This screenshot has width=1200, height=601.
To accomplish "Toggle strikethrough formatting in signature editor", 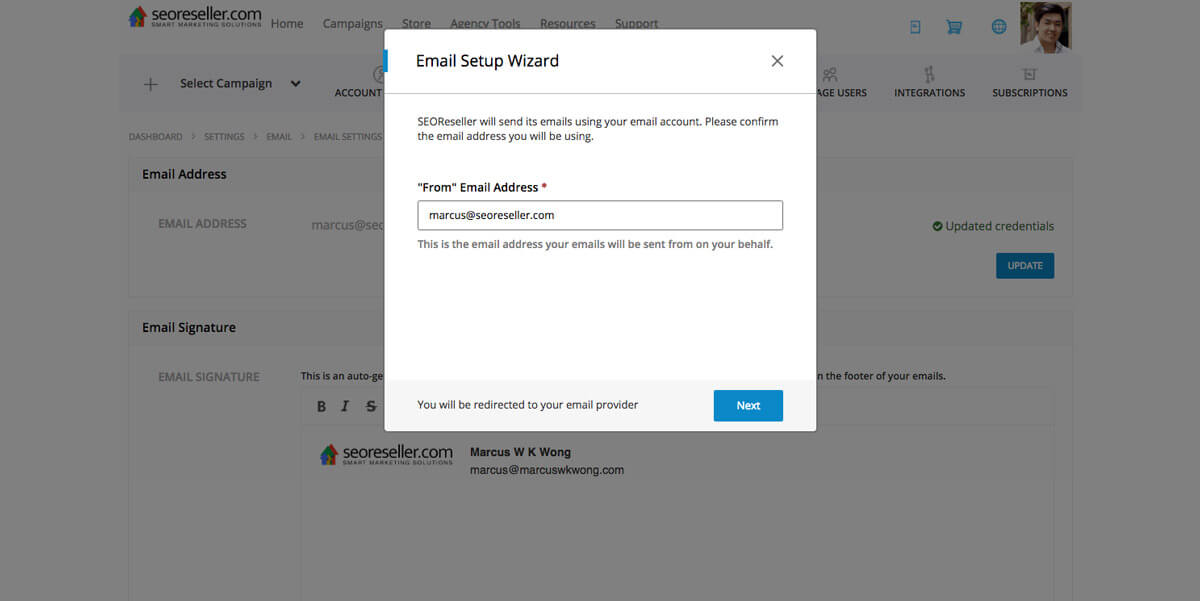I will (x=369, y=406).
